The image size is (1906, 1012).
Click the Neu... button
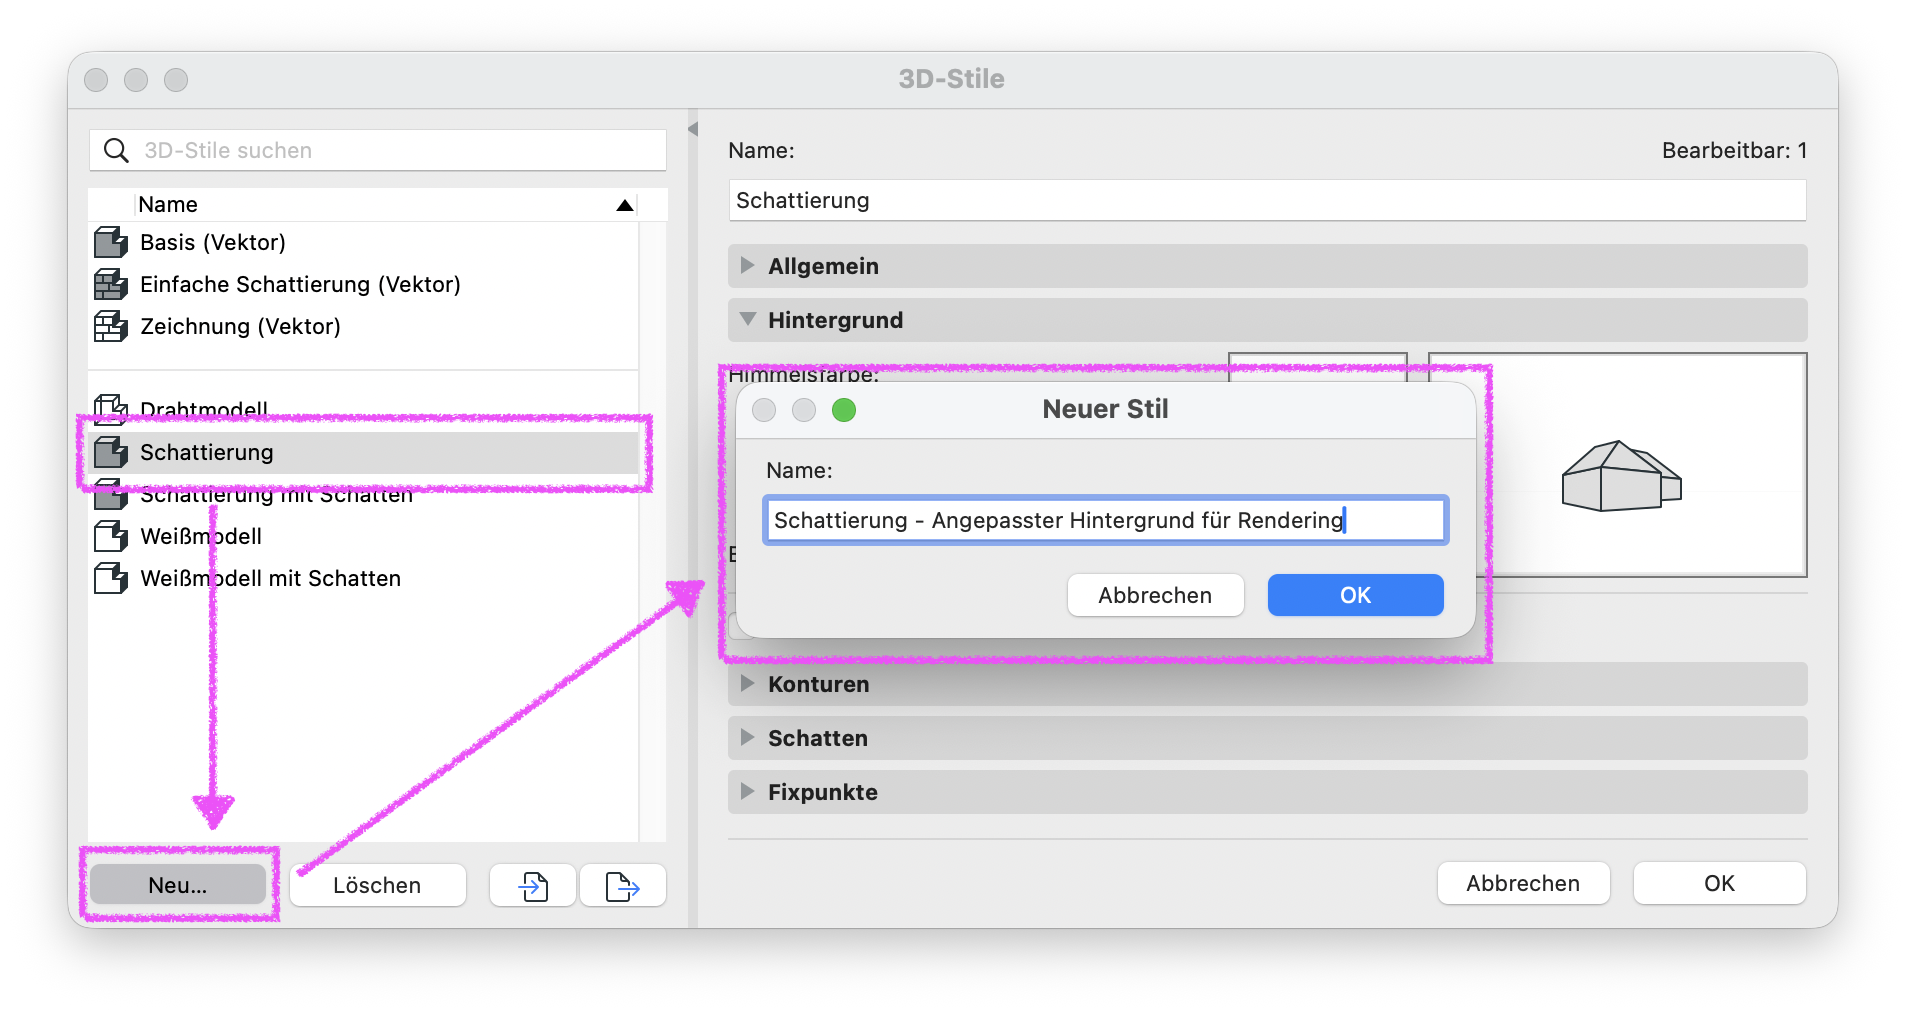click(x=178, y=885)
